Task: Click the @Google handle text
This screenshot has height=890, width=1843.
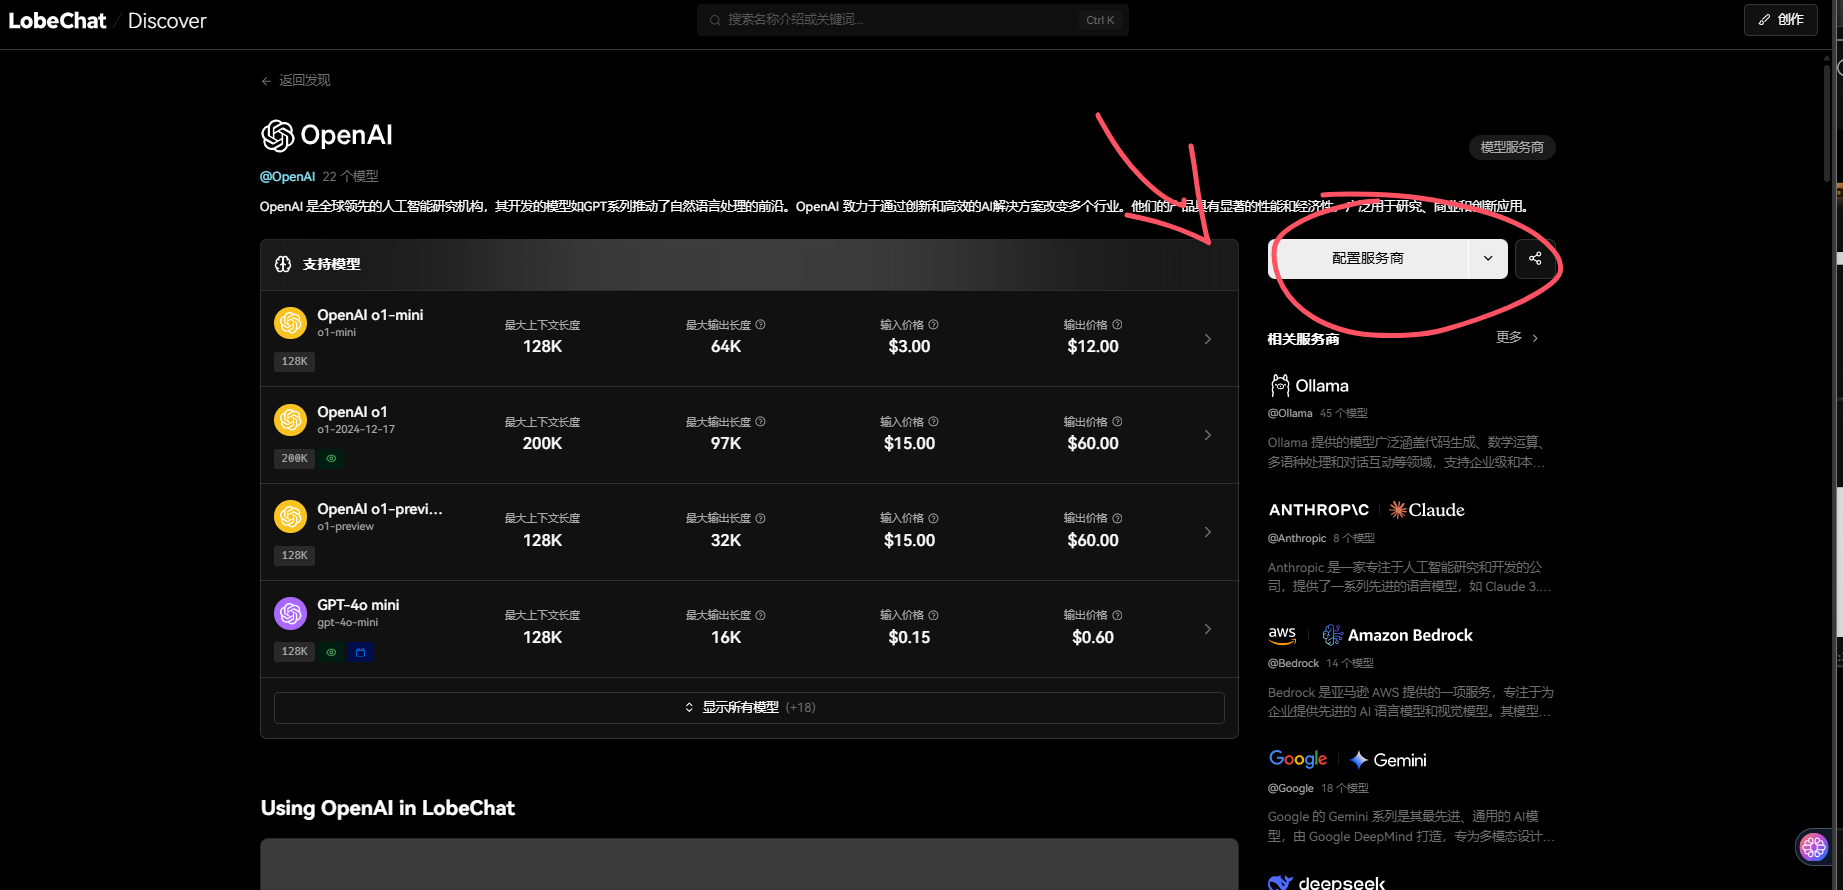Action: (1291, 788)
